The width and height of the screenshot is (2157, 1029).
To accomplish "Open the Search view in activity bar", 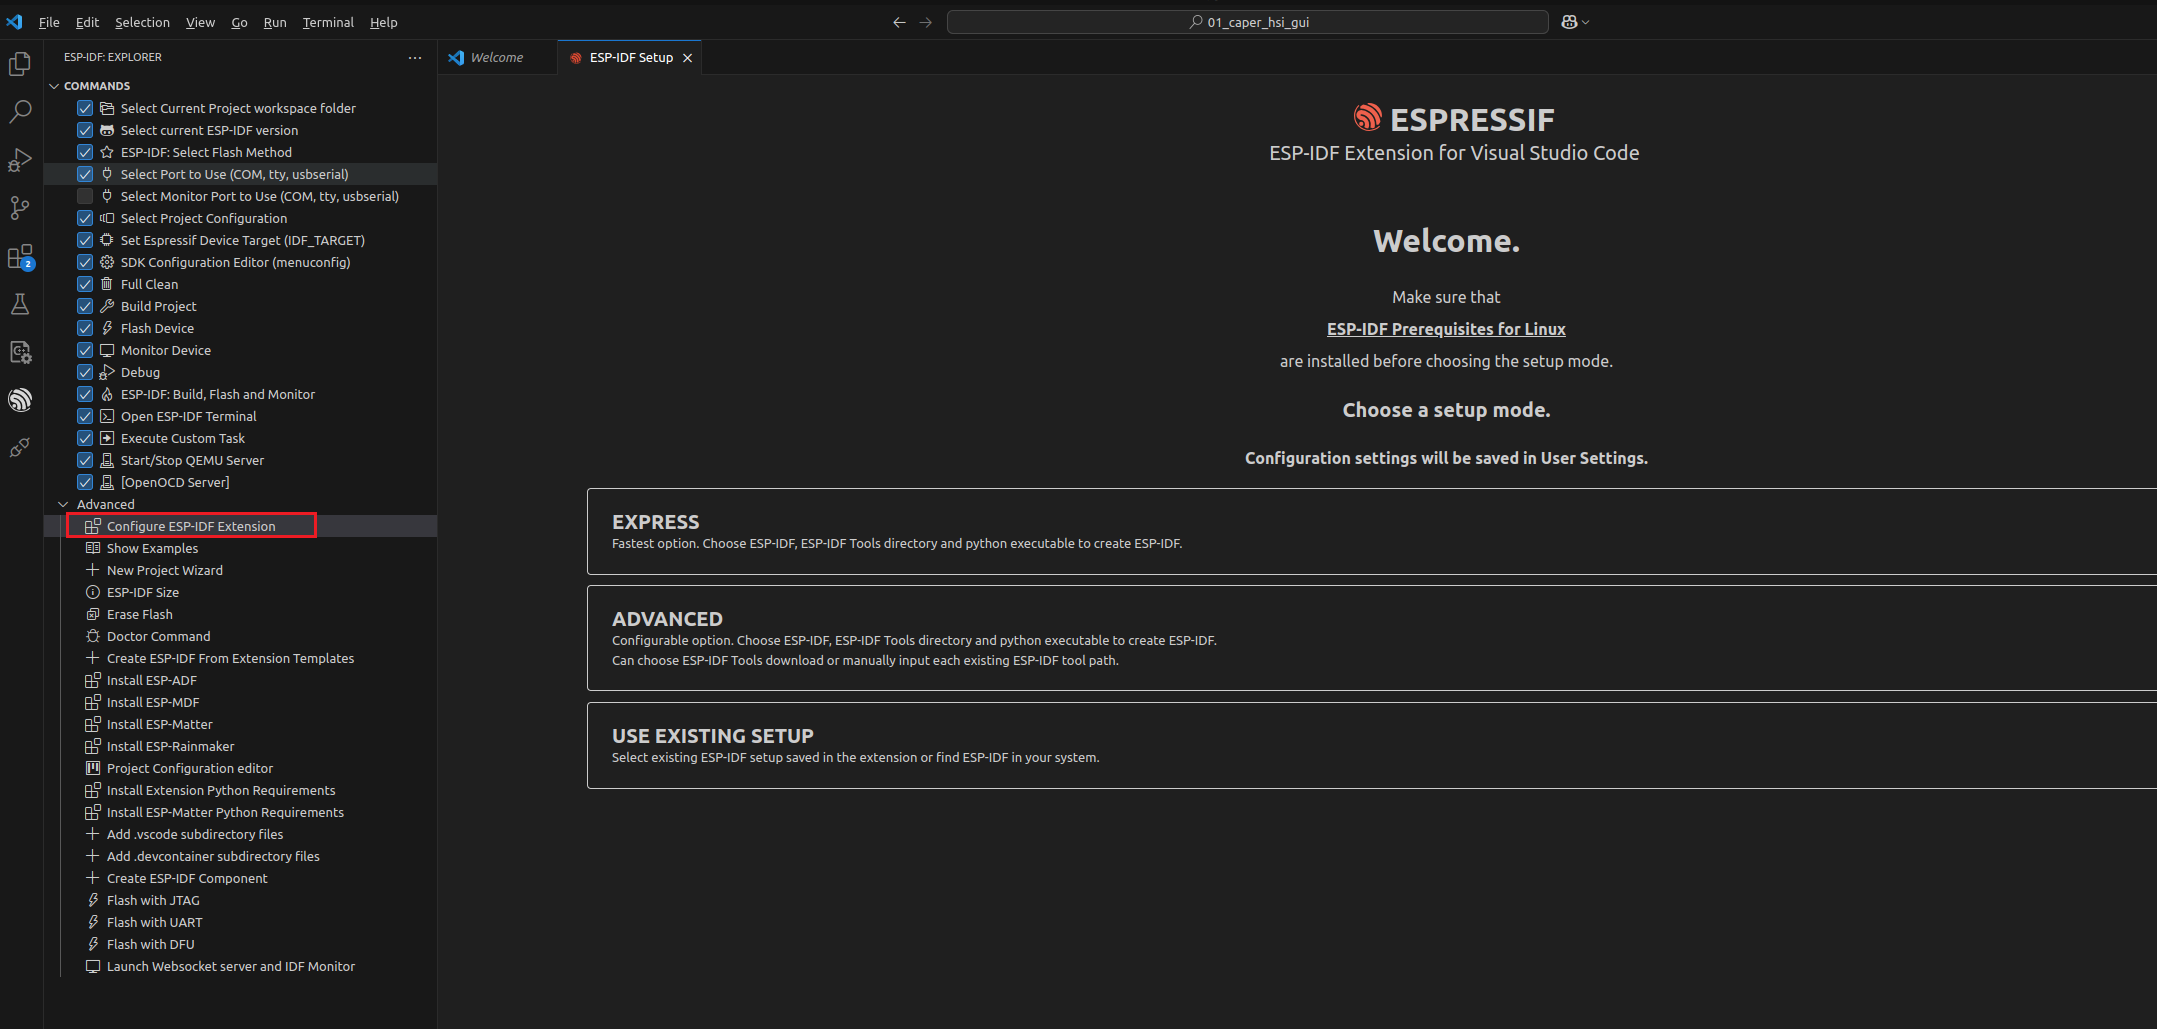I will (x=20, y=112).
